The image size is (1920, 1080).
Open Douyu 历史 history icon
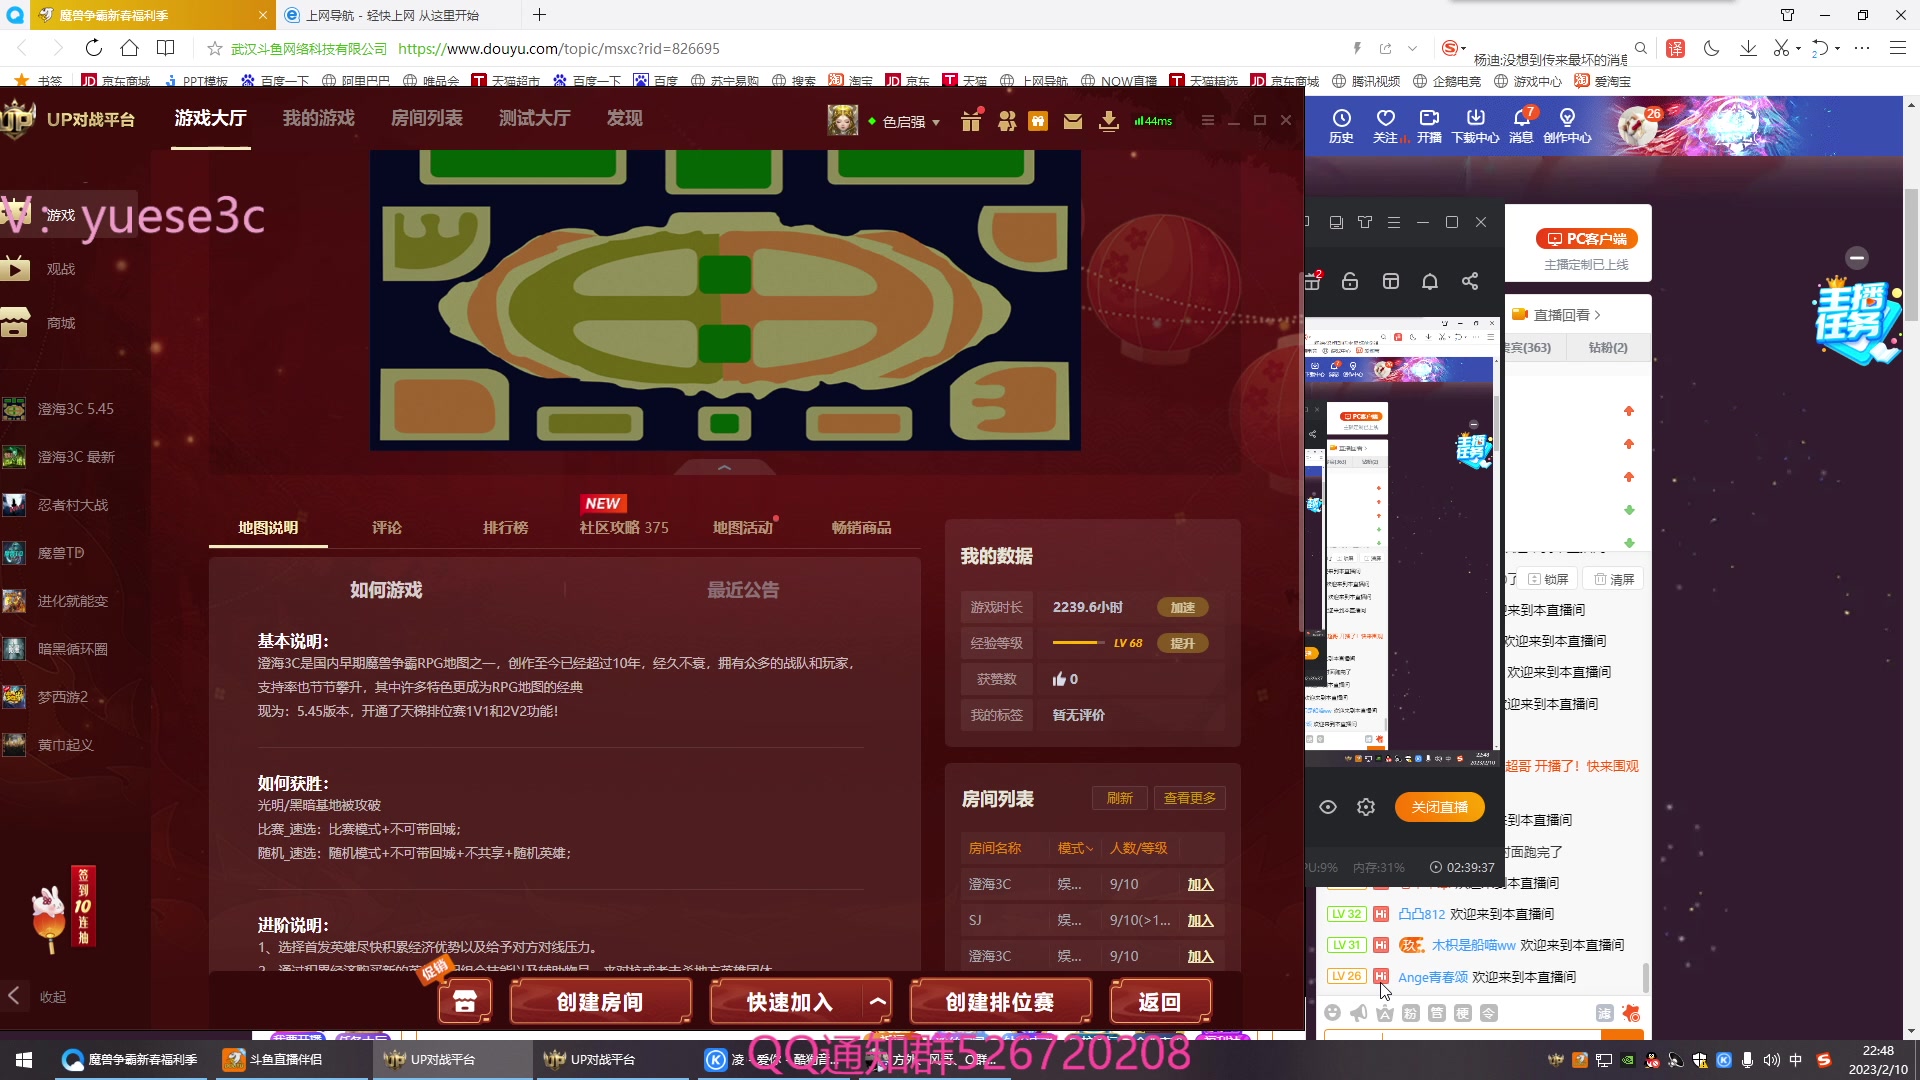coord(1341,126)
